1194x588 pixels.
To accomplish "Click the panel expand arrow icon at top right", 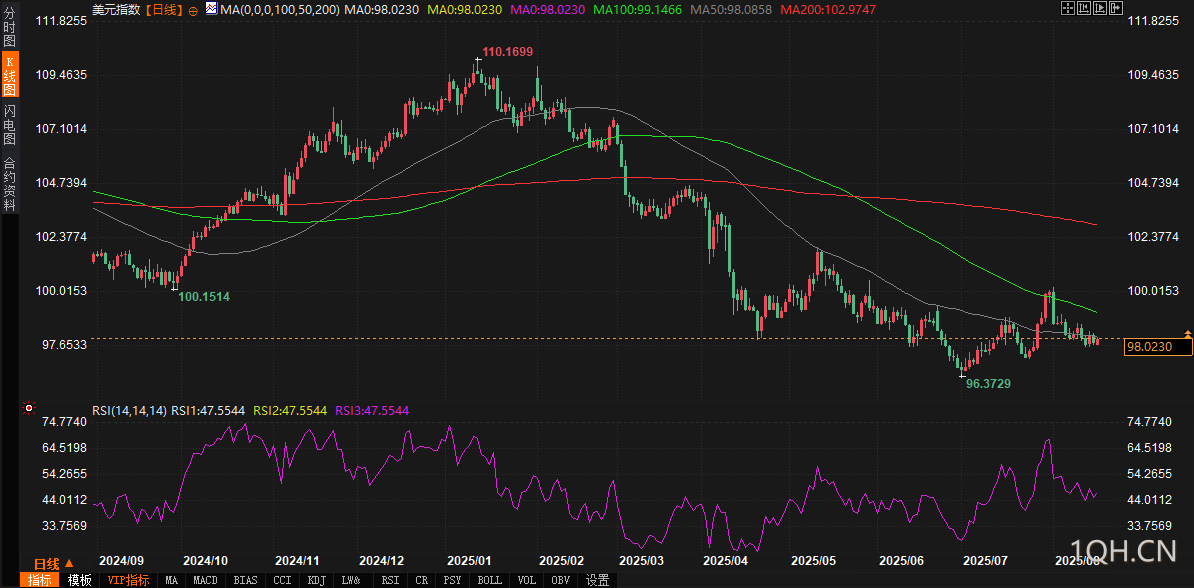I will click(1118, 8).
